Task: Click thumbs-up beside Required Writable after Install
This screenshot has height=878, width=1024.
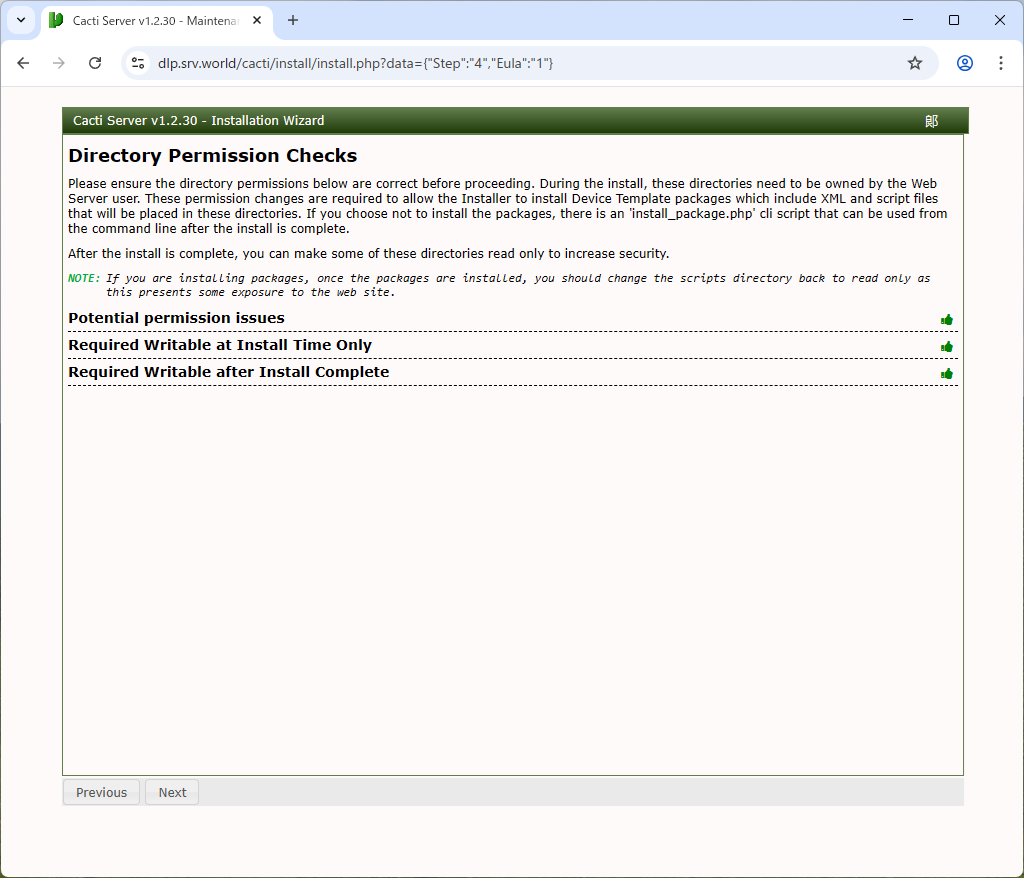Action: pyautogui.click(x=946, y=374)
